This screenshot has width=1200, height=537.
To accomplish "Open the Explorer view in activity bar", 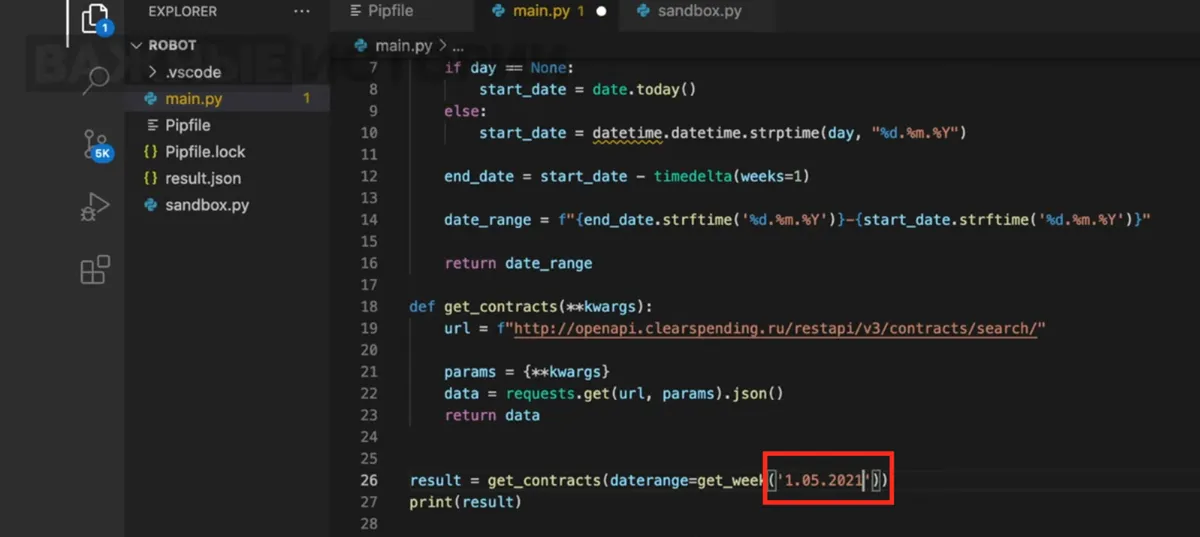I will point(95,19).
